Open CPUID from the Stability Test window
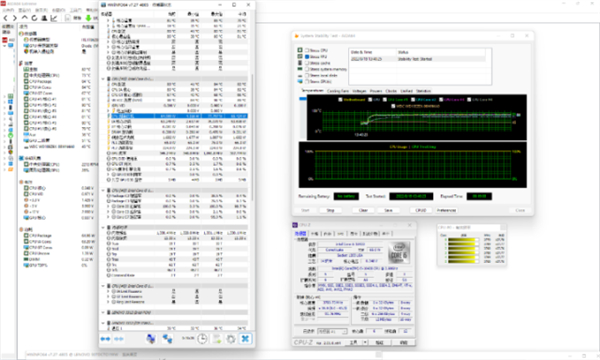The height and width of the screenshot is (360, 600). coord(421,210)
